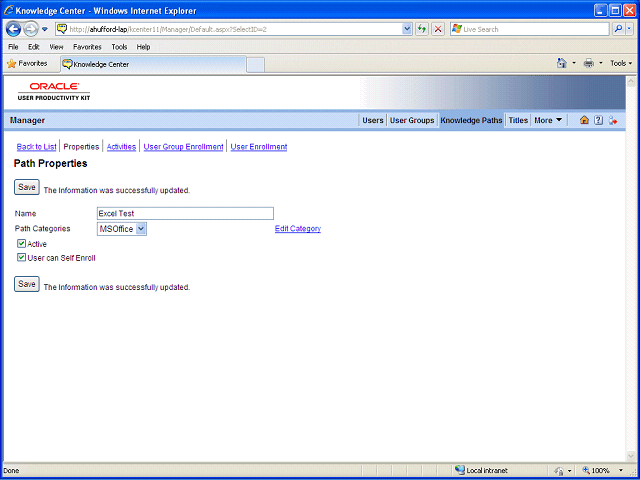Expand the address bar history dropdown
This screenshot has width=640, height=480.
point(407,29)
